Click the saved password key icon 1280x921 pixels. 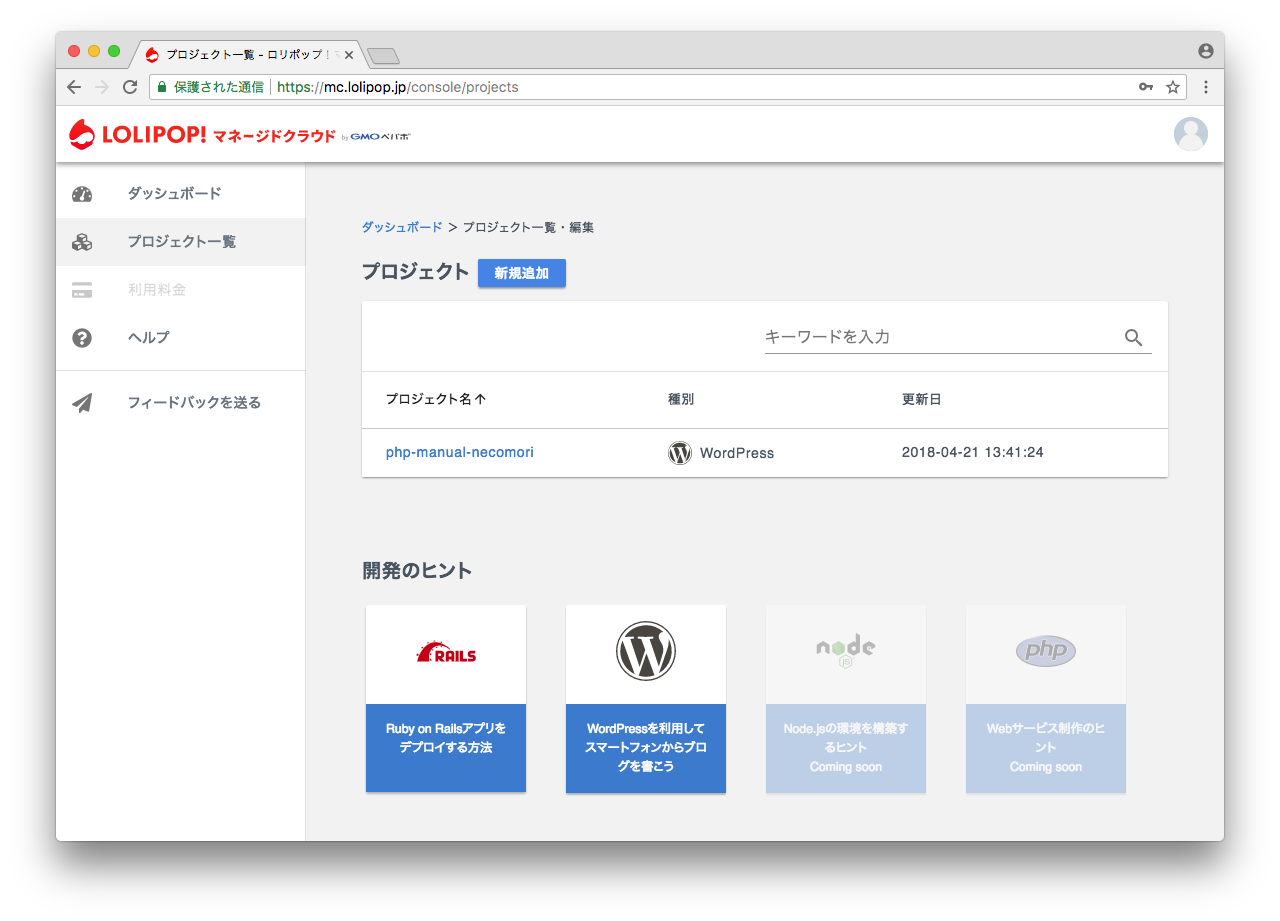click(1146, 87)
